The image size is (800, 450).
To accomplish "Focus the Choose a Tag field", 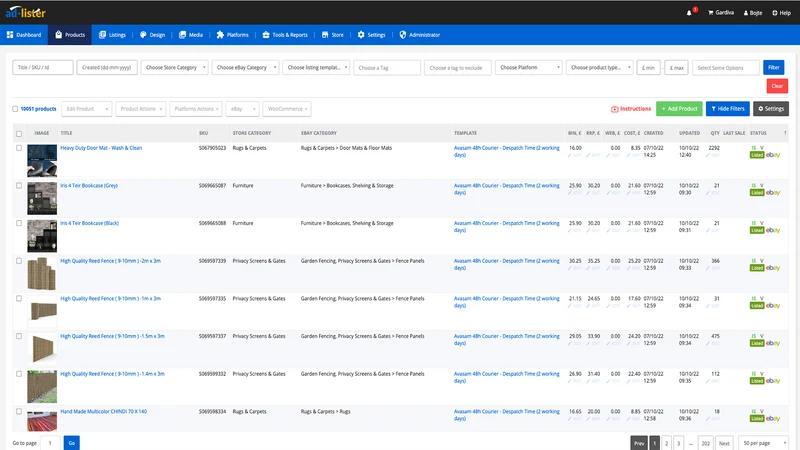I will pos(387,67).
